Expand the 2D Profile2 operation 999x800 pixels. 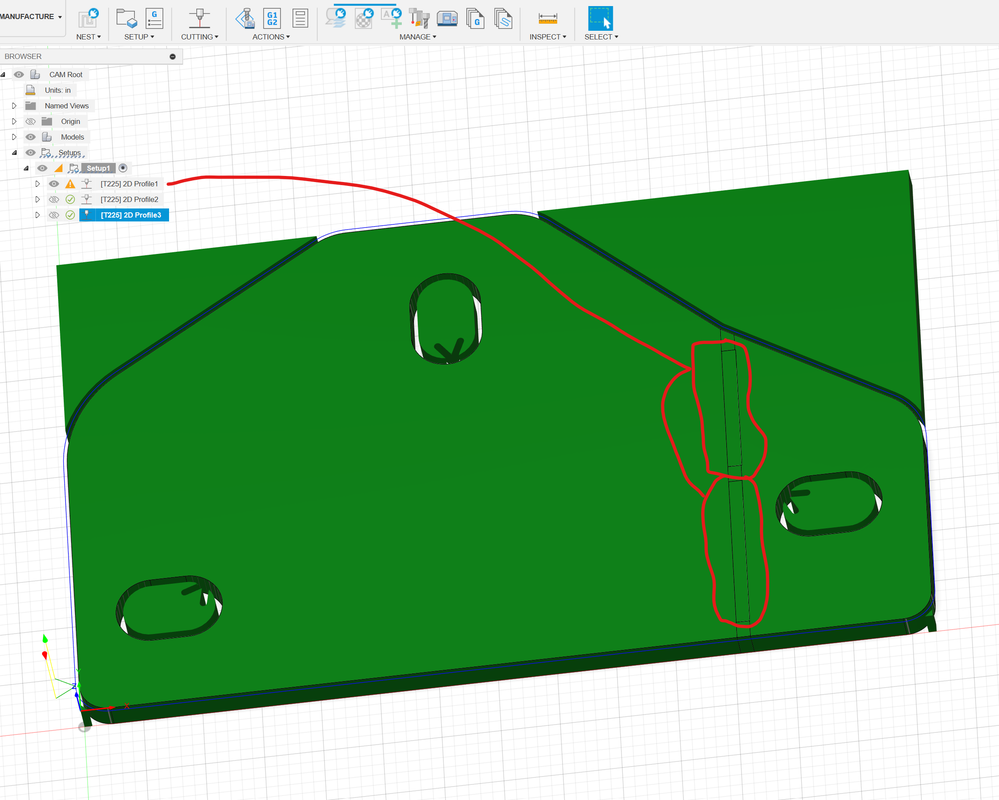tap(38, 199)
